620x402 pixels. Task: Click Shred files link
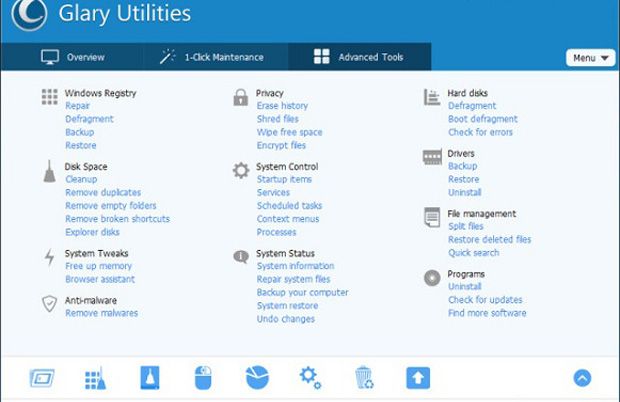[278, 119]
